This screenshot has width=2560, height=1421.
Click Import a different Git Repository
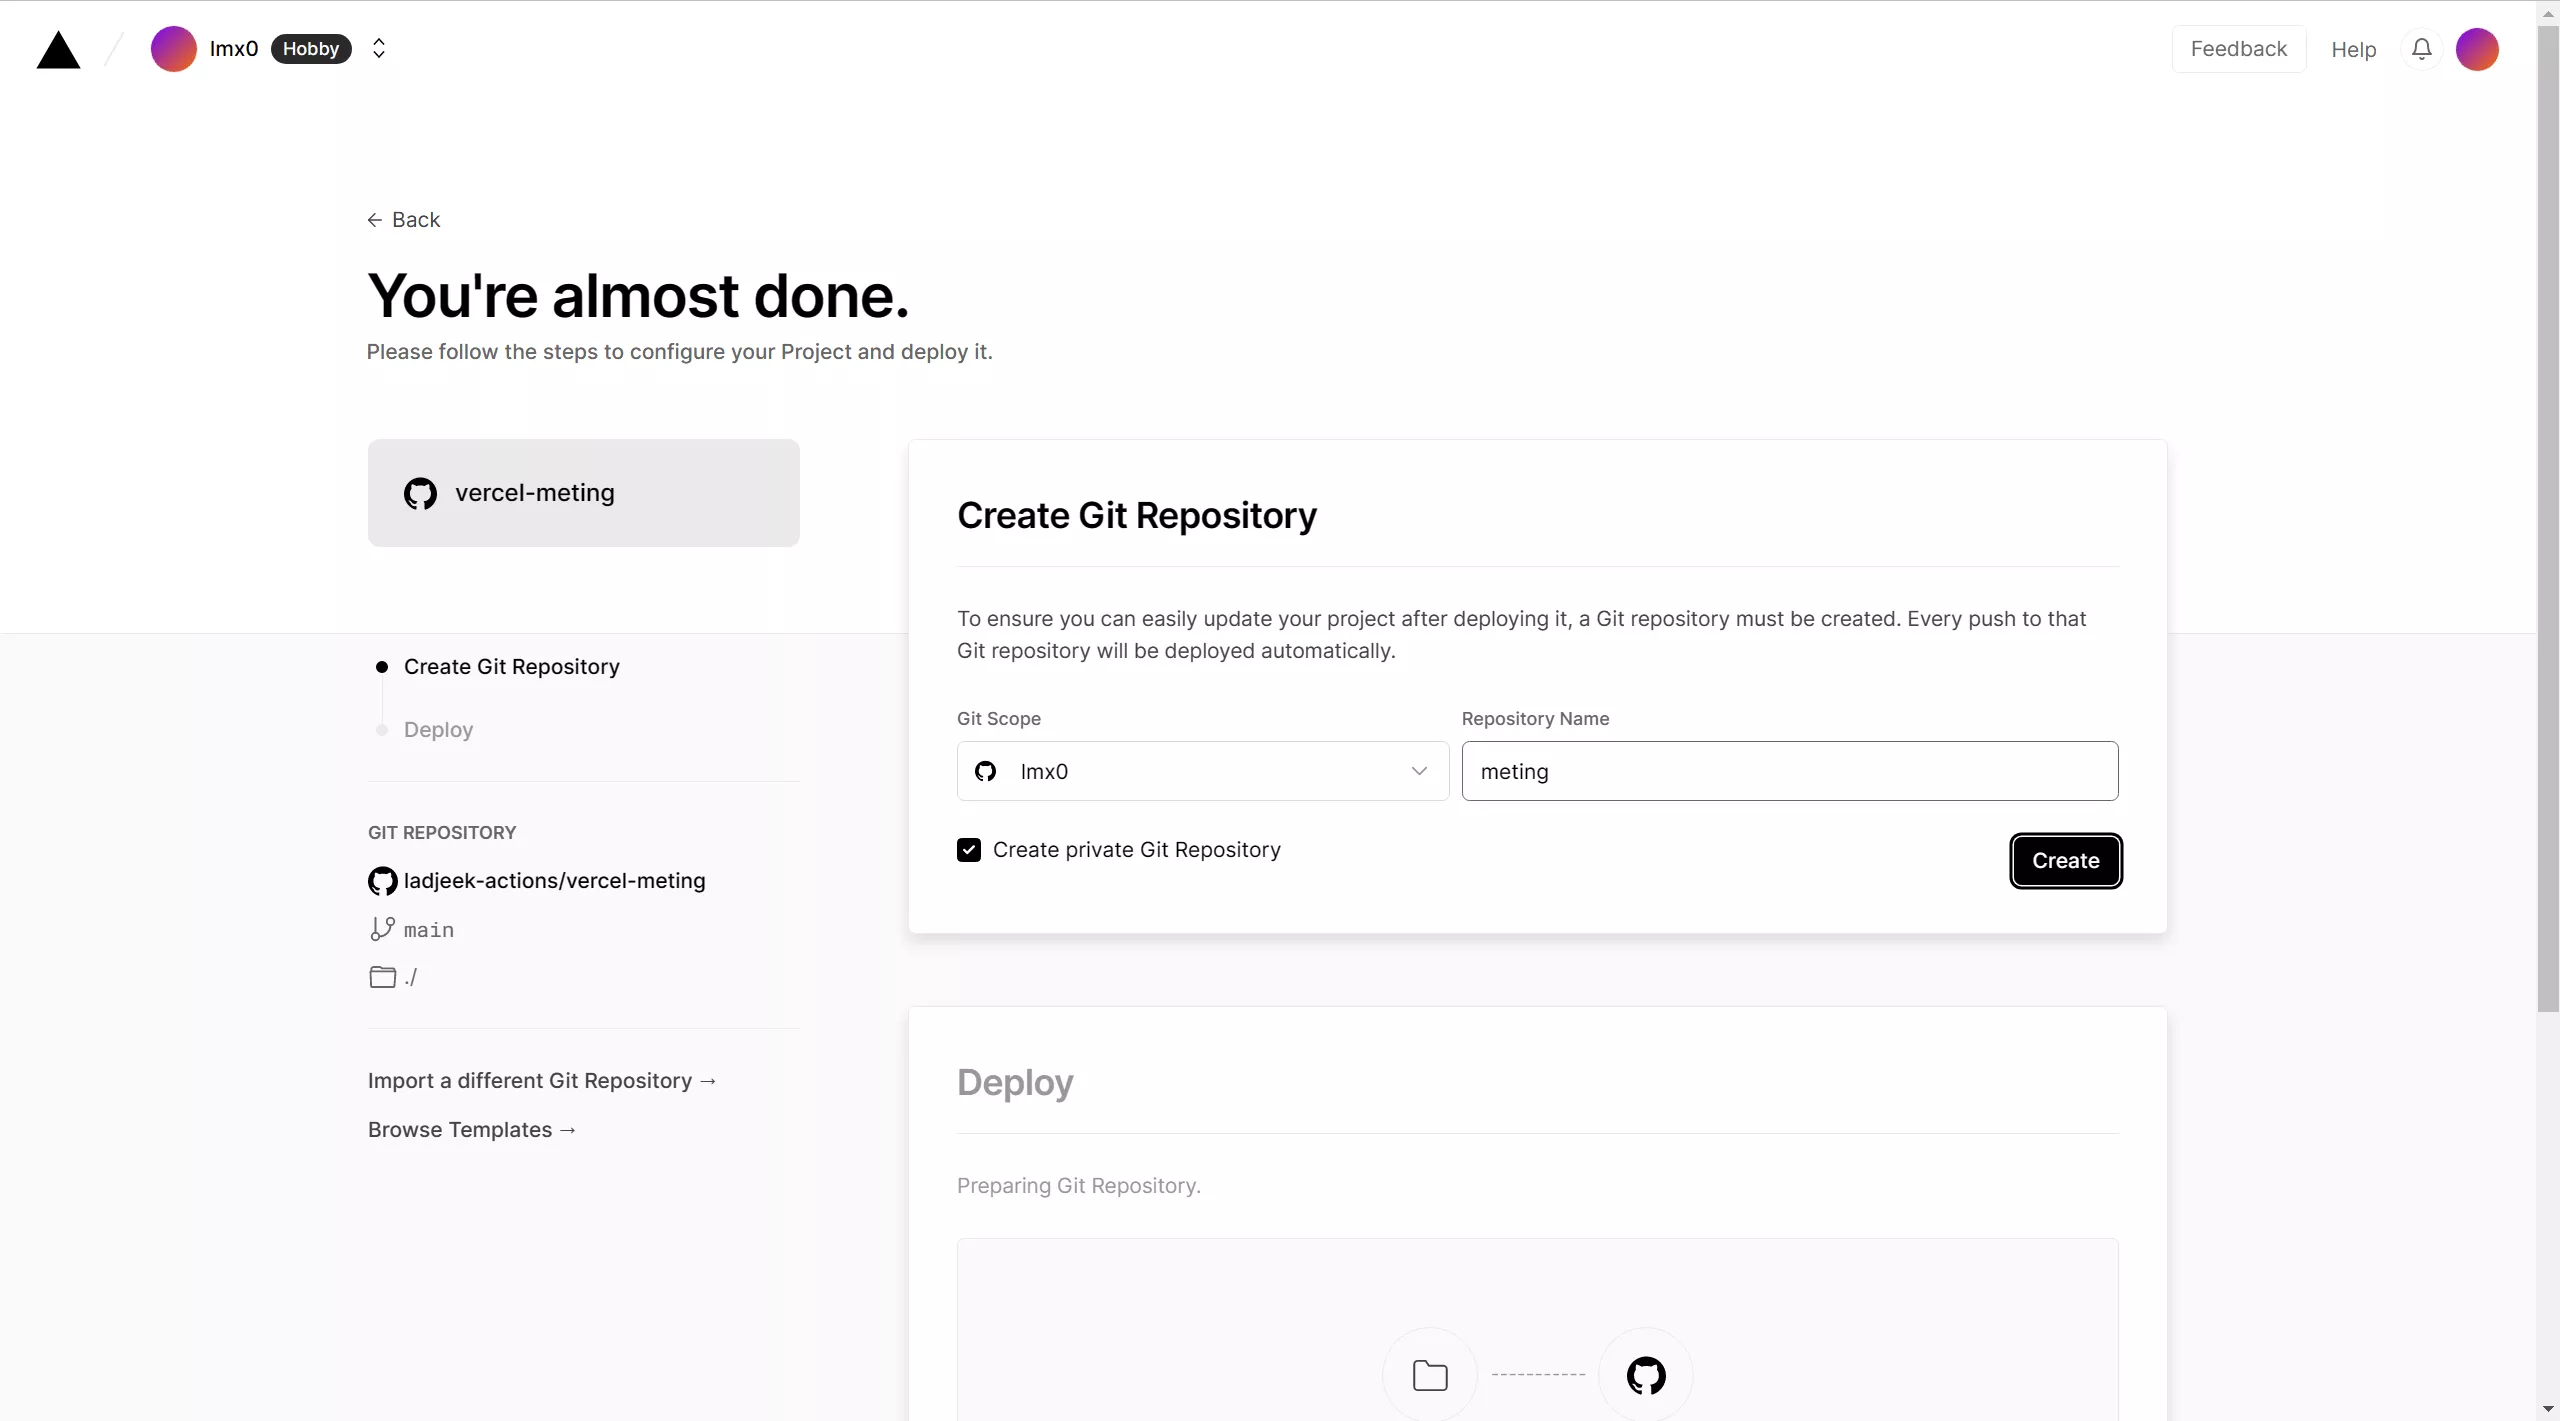click(x=542, y=1081)
